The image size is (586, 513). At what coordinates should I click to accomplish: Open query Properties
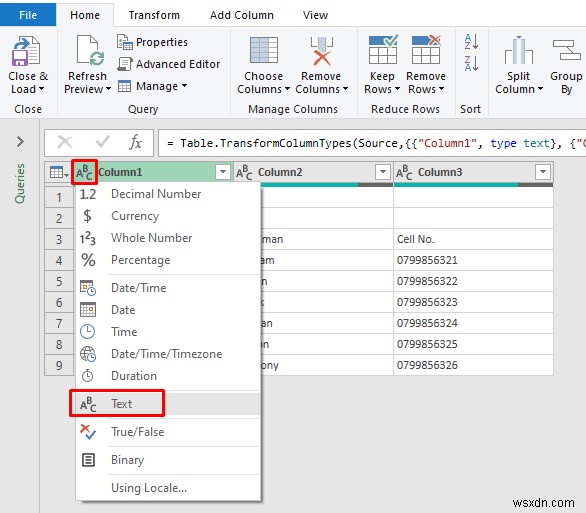[x=152, y=42]
